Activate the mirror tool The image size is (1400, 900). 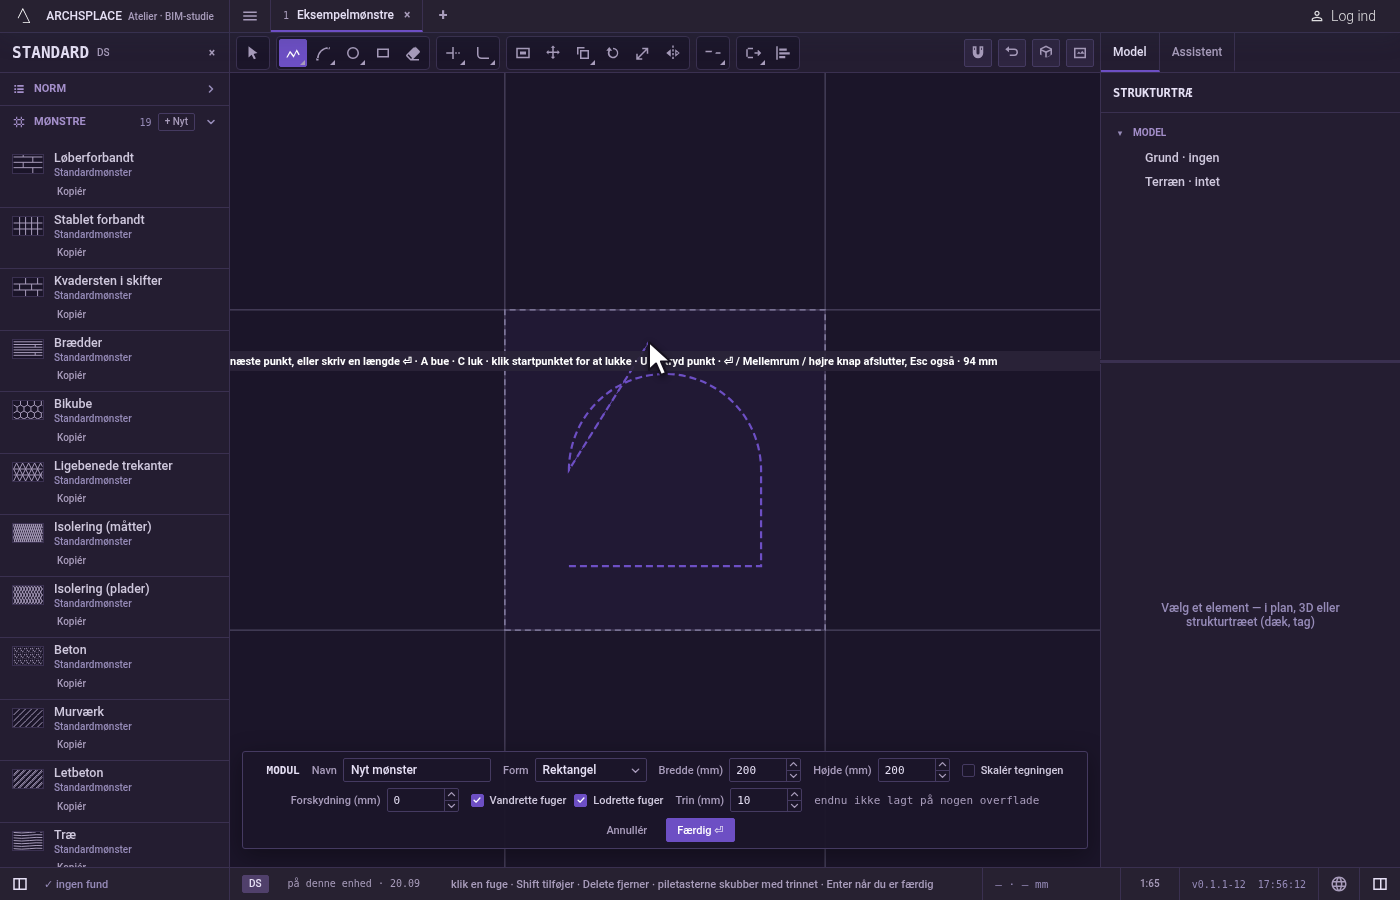point(673,53)
